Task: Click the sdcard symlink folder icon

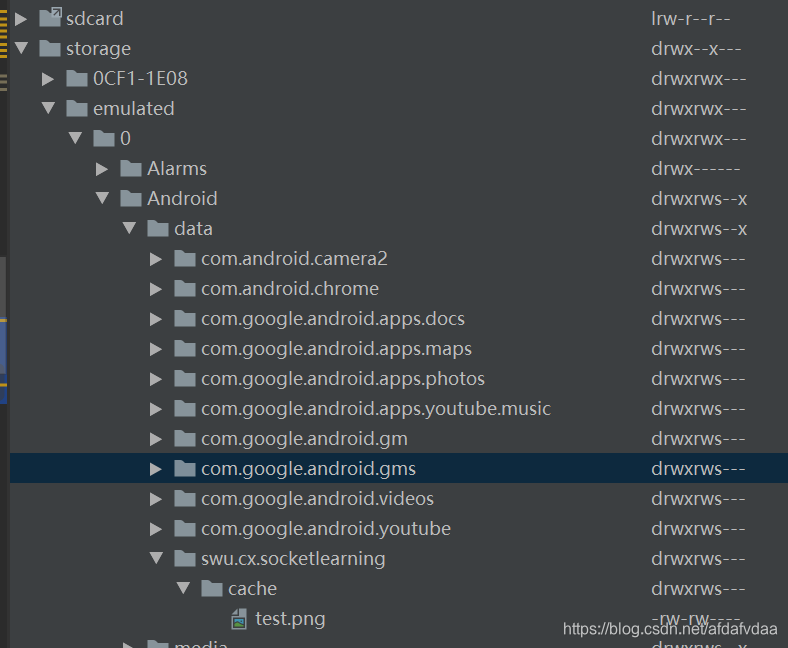Action: [x=50, y=18]
